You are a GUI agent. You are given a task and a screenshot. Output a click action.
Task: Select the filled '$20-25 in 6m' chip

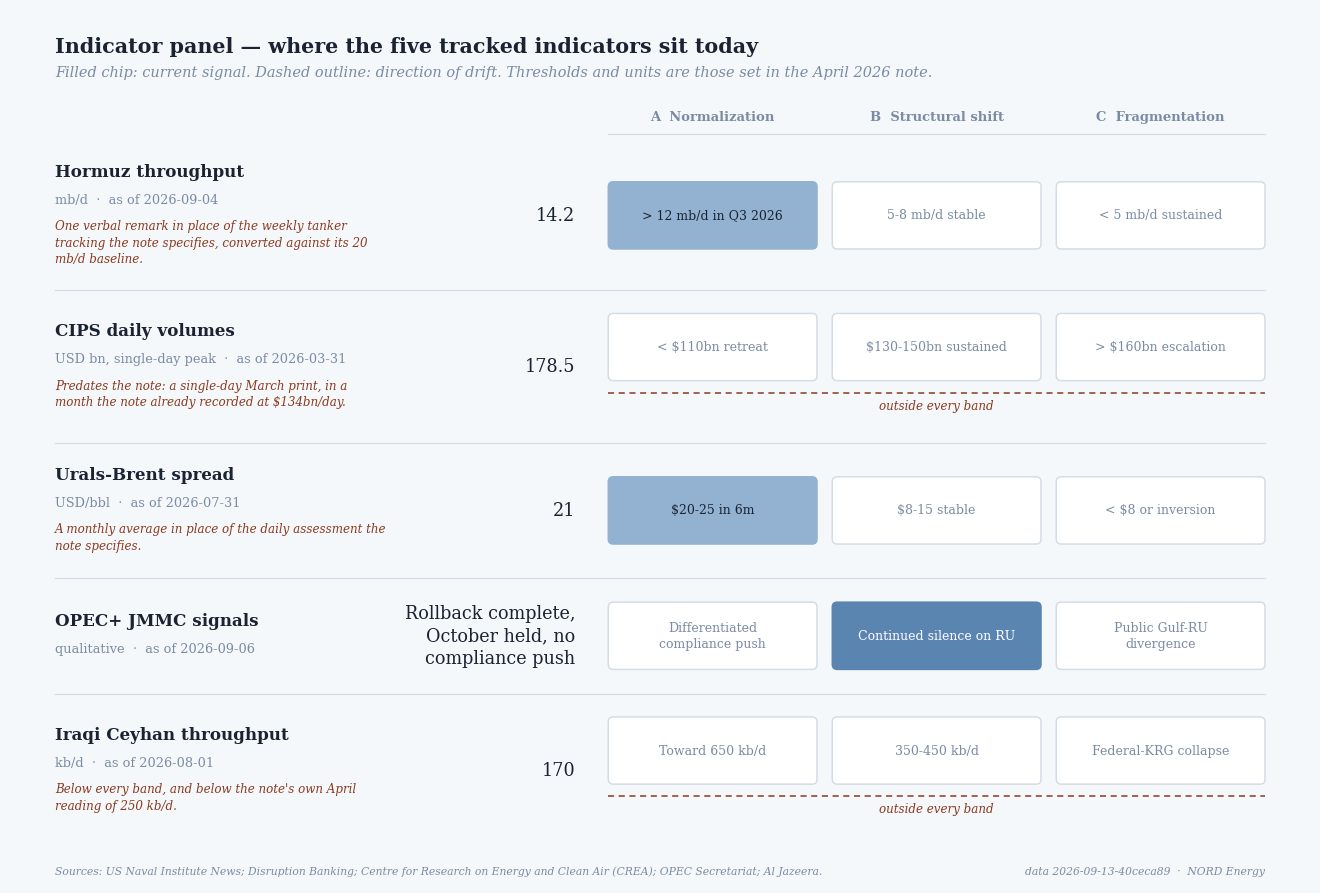click(712, 510)
